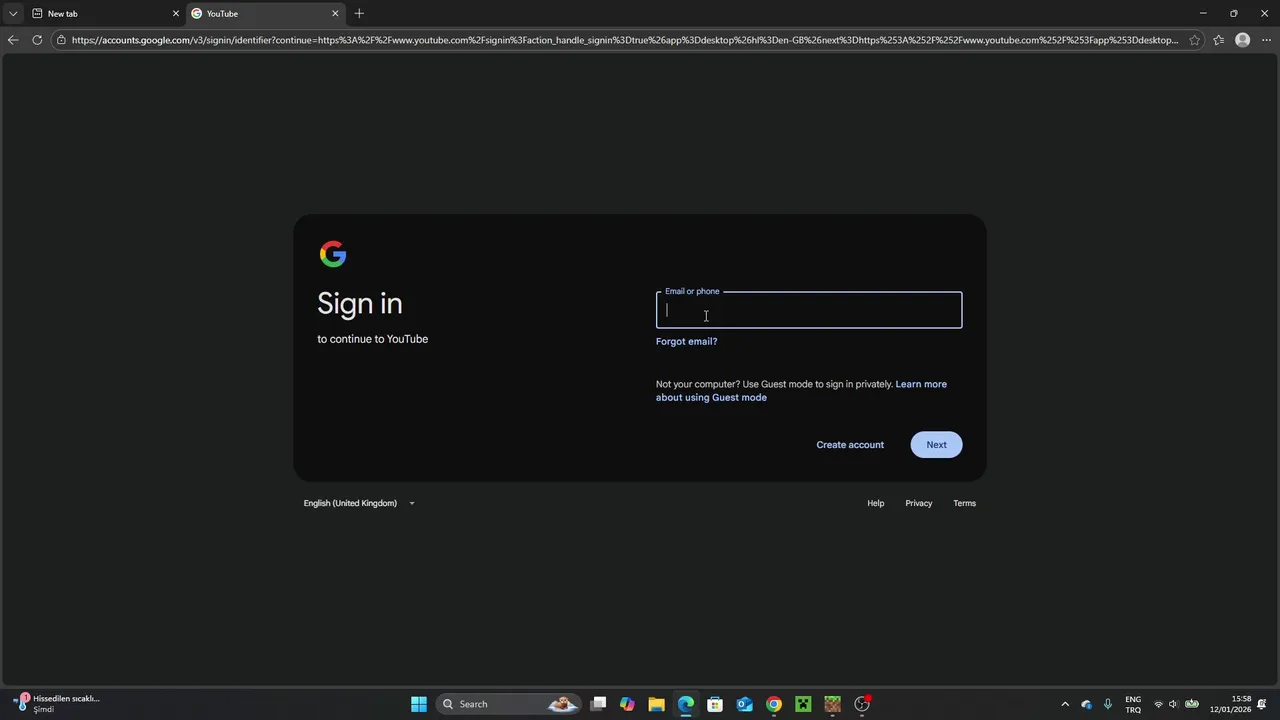Click the microphone tray icon

click(1108, 704)
